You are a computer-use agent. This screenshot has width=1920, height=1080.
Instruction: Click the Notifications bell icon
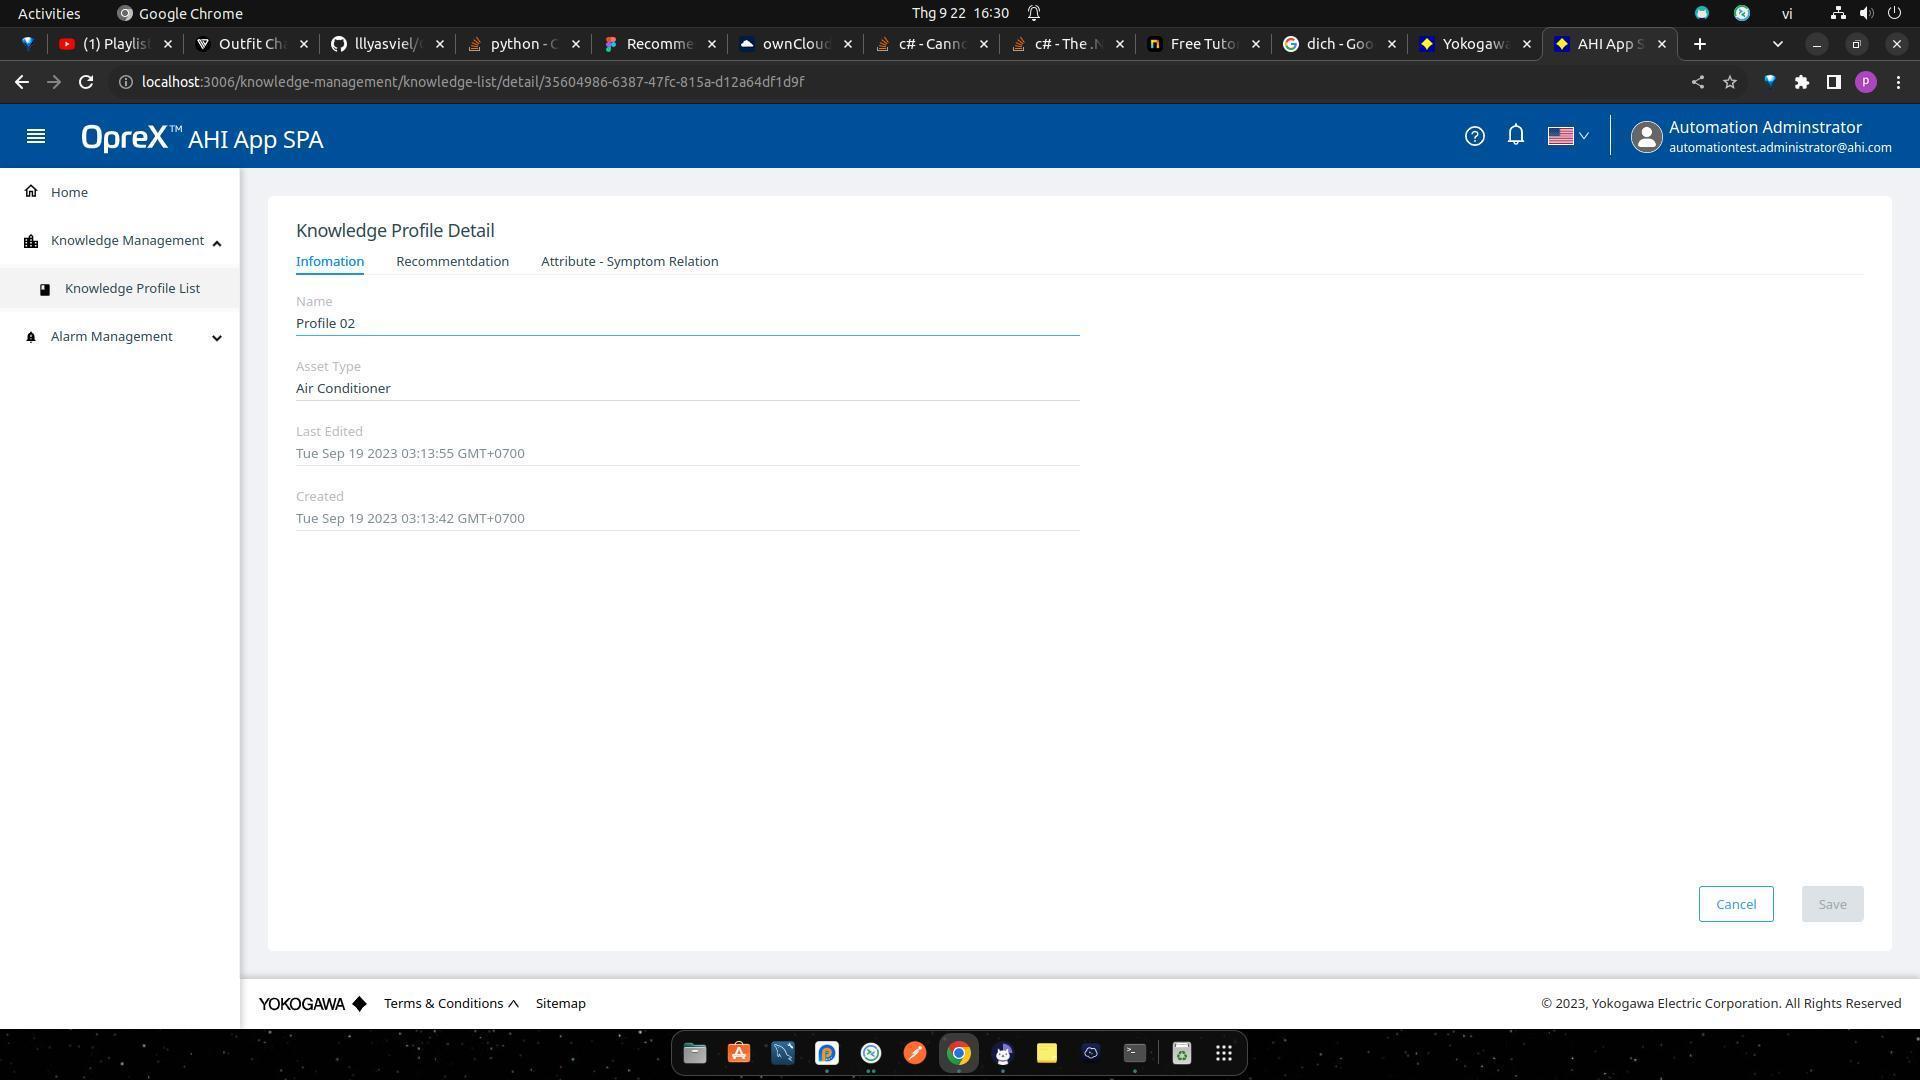(1515, 135)
